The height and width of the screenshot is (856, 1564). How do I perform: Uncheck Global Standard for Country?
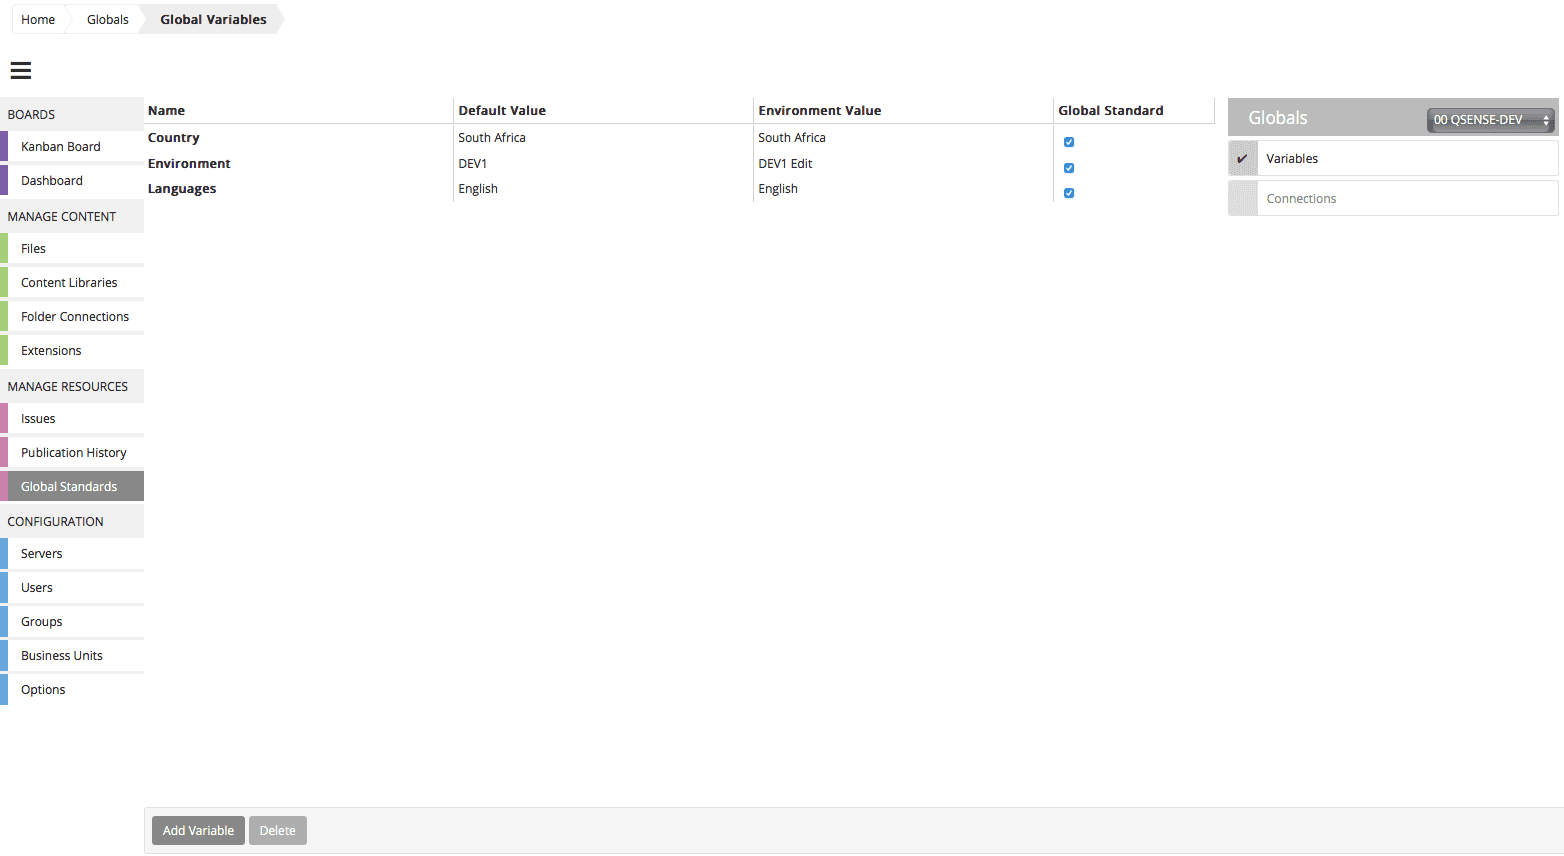[x=1069, y=142]
